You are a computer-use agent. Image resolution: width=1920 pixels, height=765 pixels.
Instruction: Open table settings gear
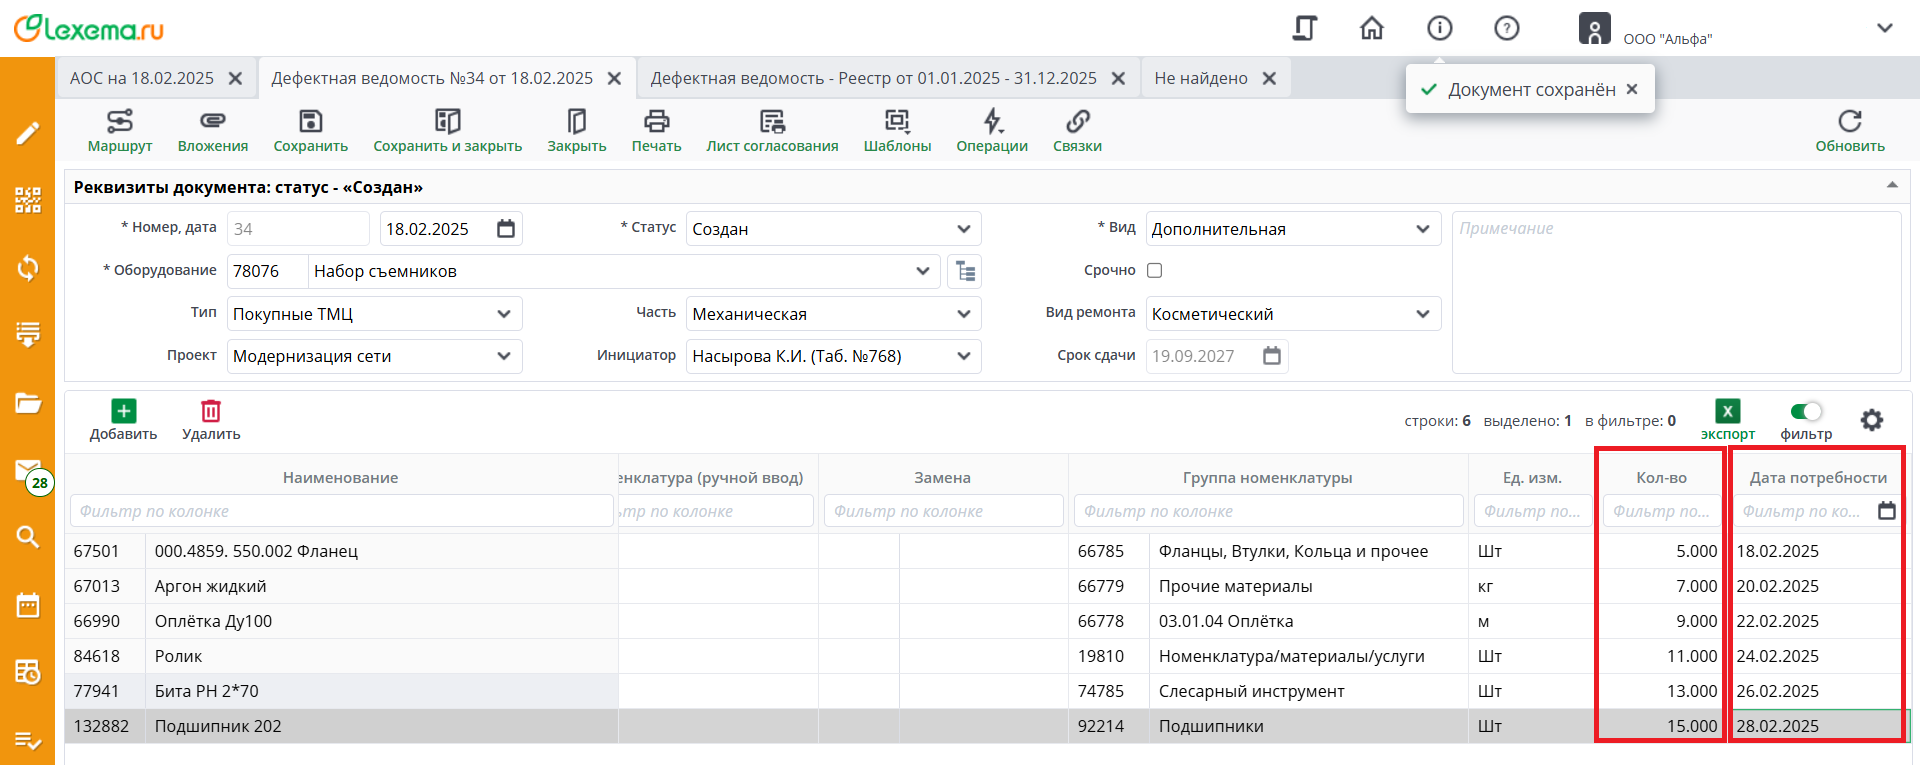pos(1871,420)
